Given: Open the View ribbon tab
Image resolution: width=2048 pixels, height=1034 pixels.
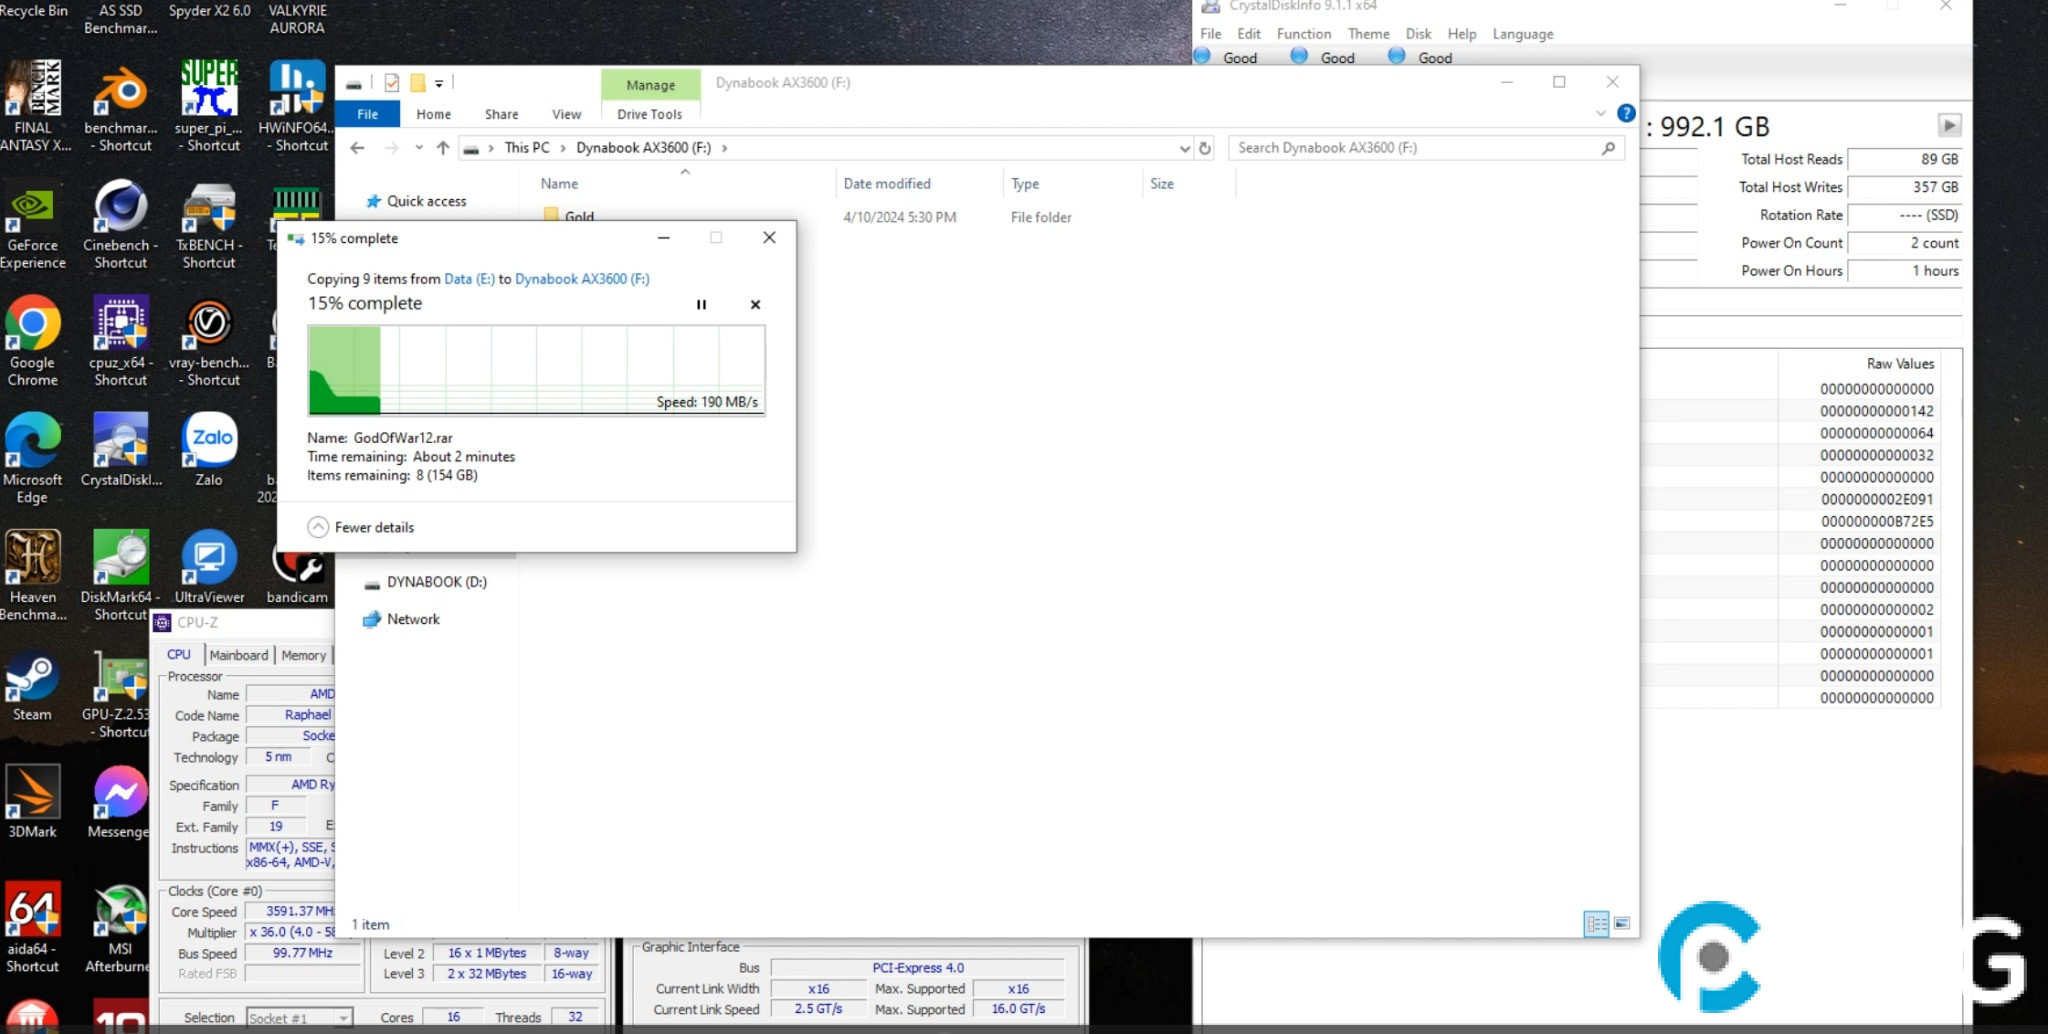Looking at the screenshot, I should click(x=566, y=114).
